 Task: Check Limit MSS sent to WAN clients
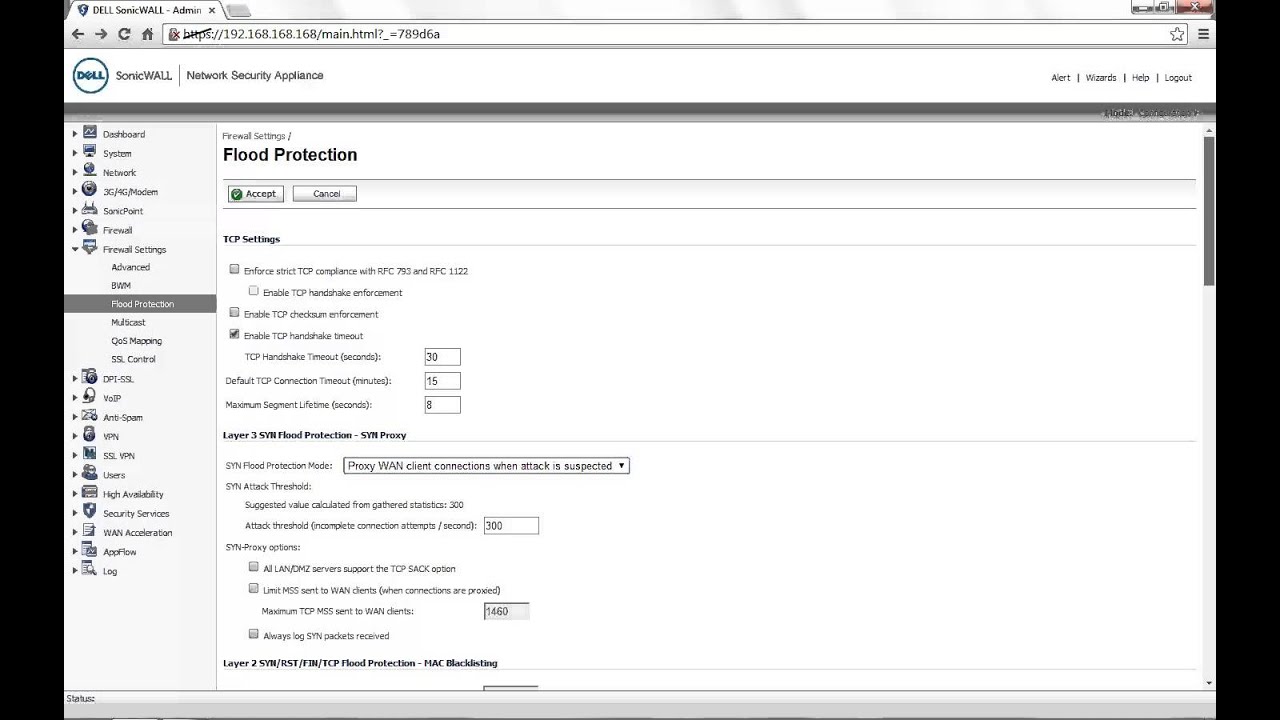pyautogui.click(x=254, y=589)
